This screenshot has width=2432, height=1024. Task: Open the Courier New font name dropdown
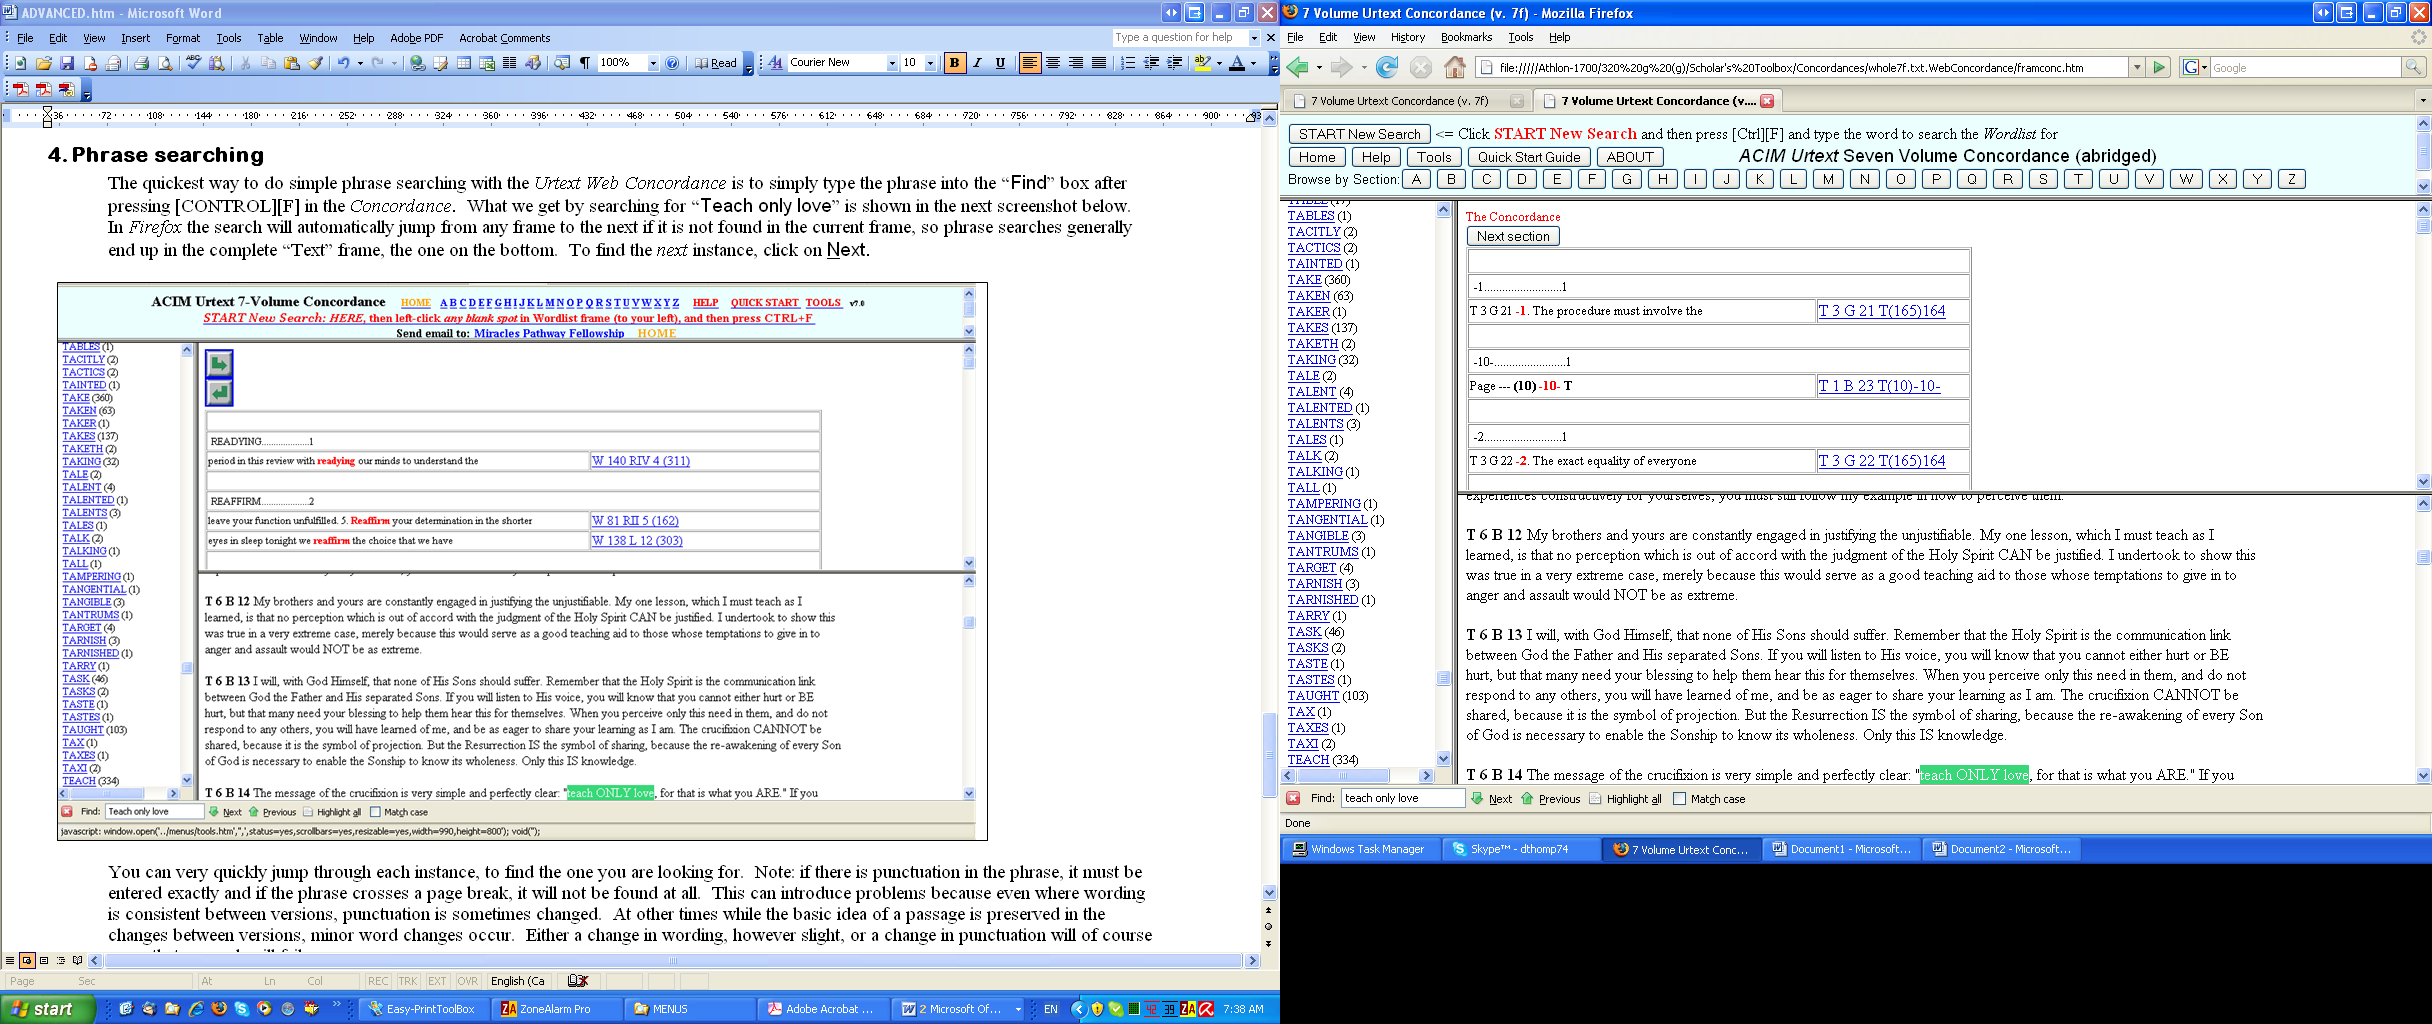[x=892, y=63]
